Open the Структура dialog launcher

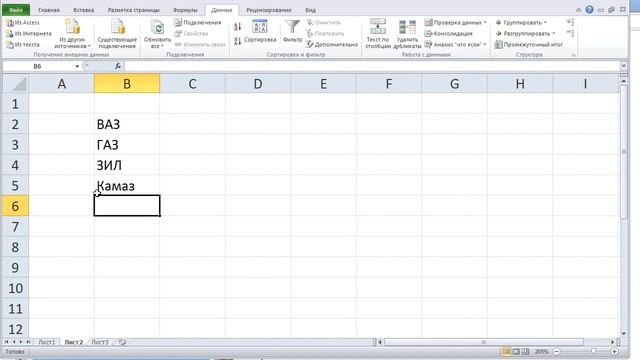(573, 54)
